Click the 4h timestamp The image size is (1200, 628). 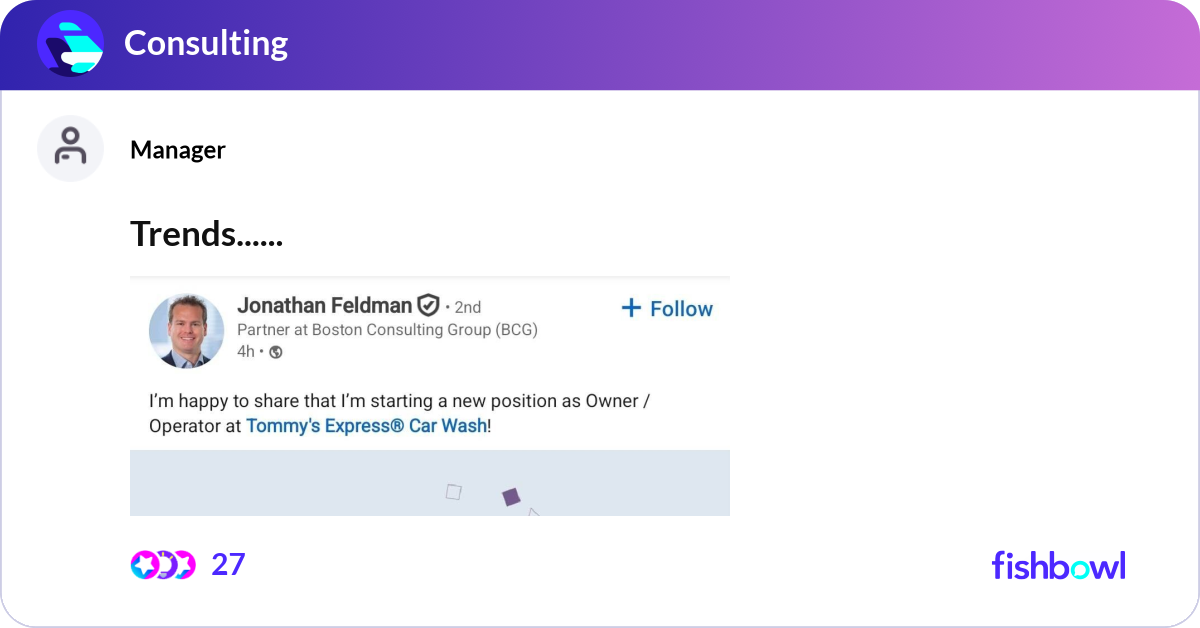(246, 352)
